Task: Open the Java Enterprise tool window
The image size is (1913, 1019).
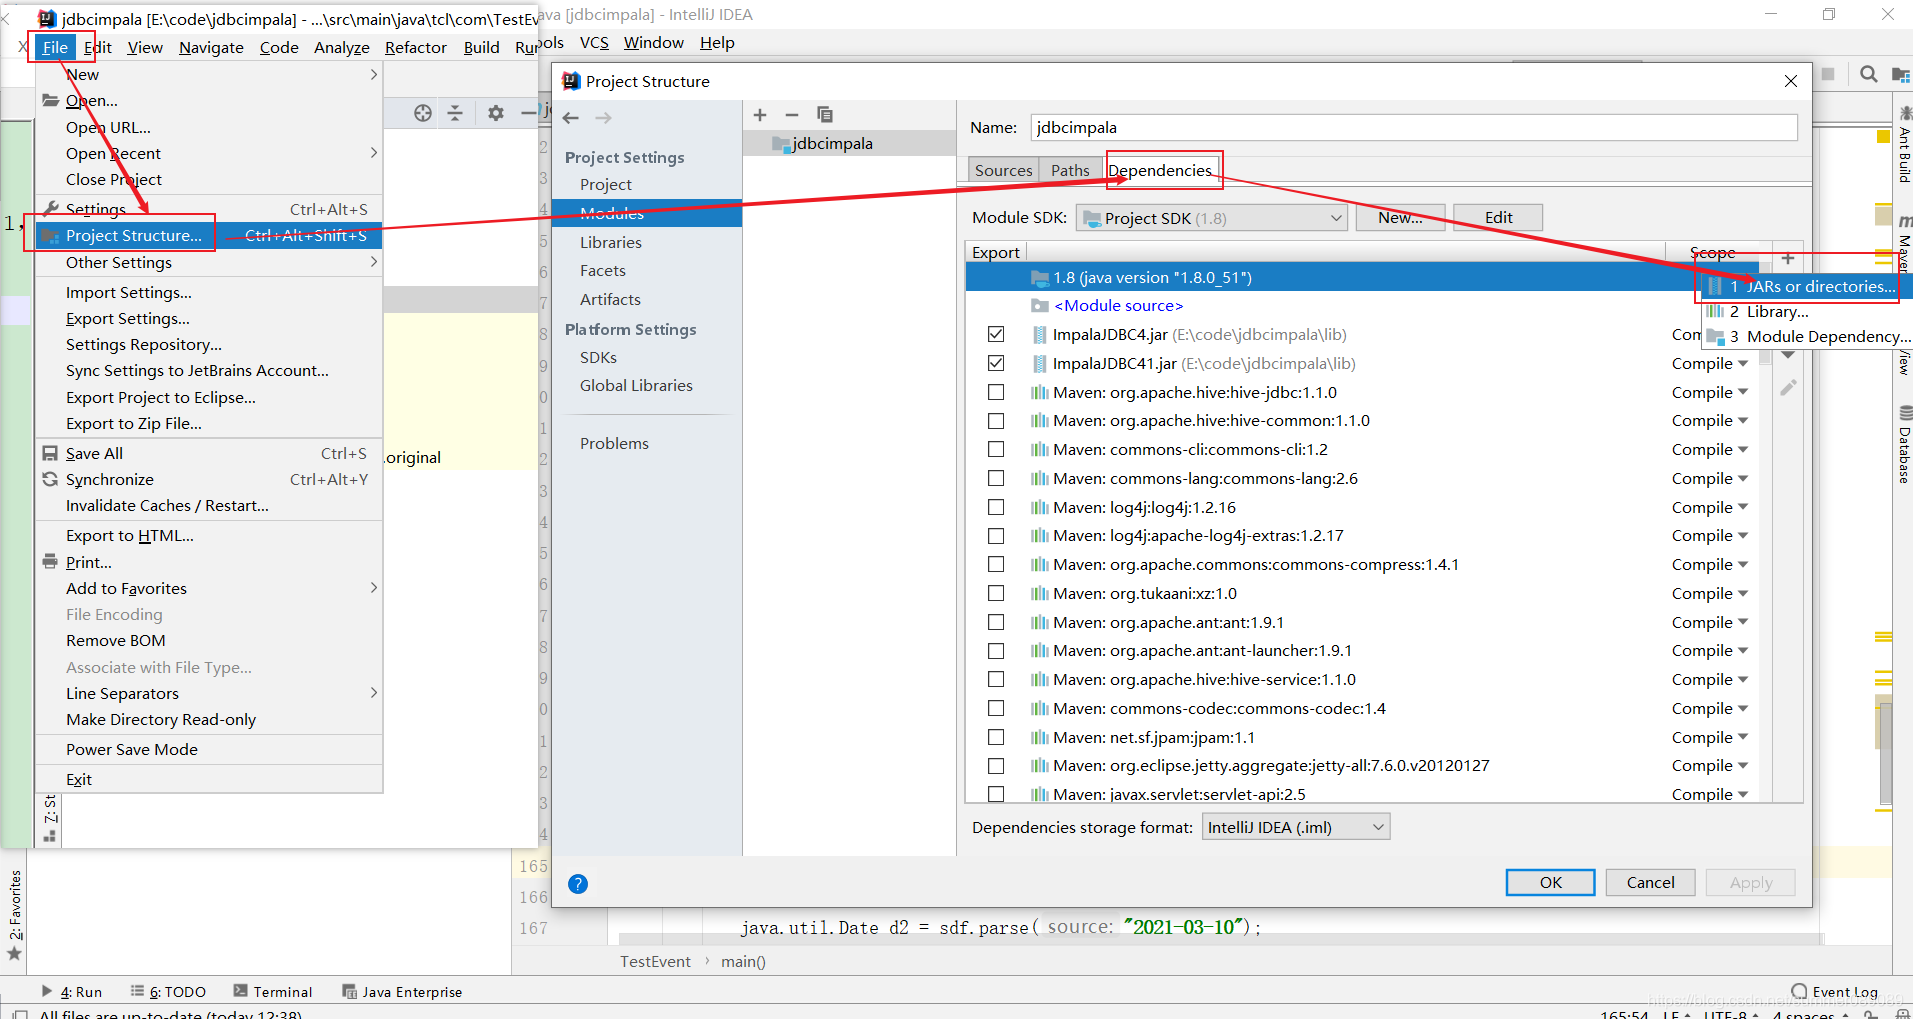Action: click(x=402, y=992)
